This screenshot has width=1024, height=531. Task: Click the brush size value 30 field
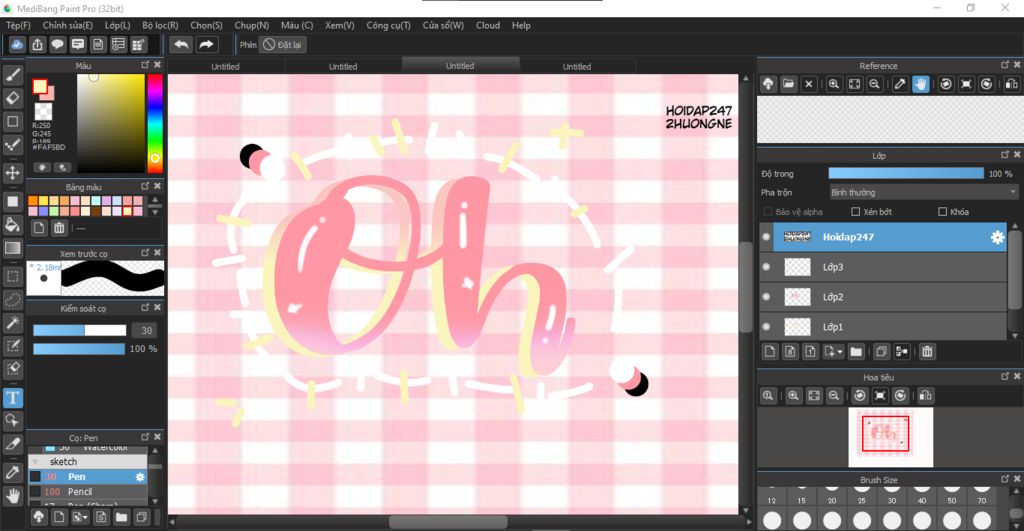point(146,330)
